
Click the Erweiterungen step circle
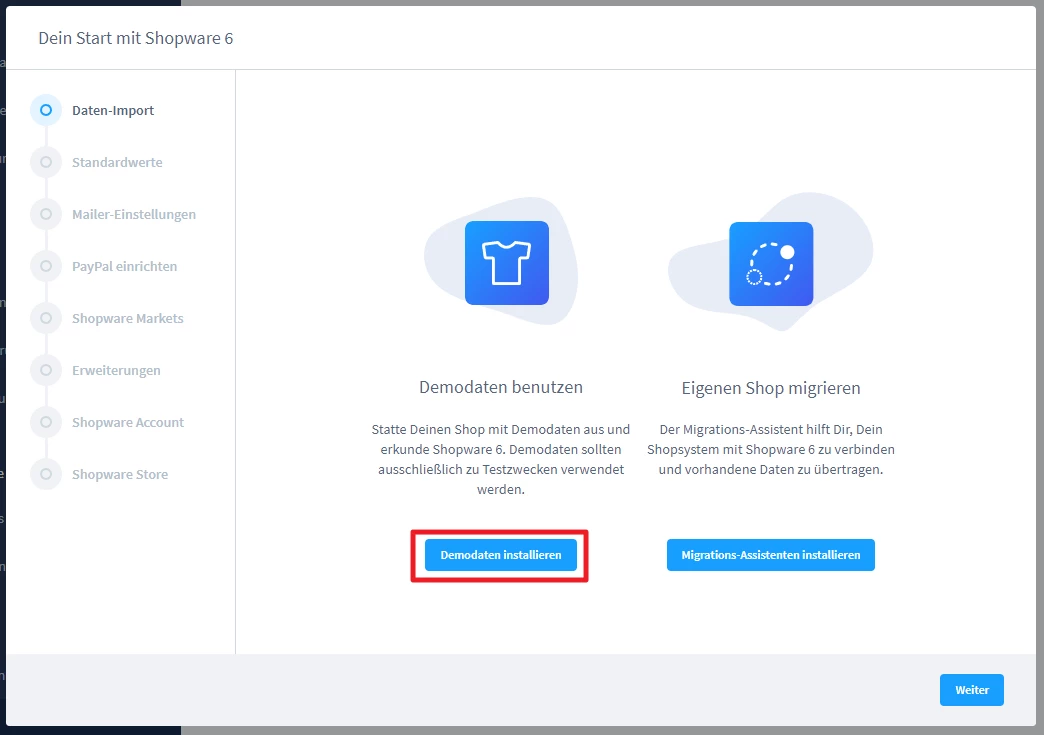click(46, 370)
